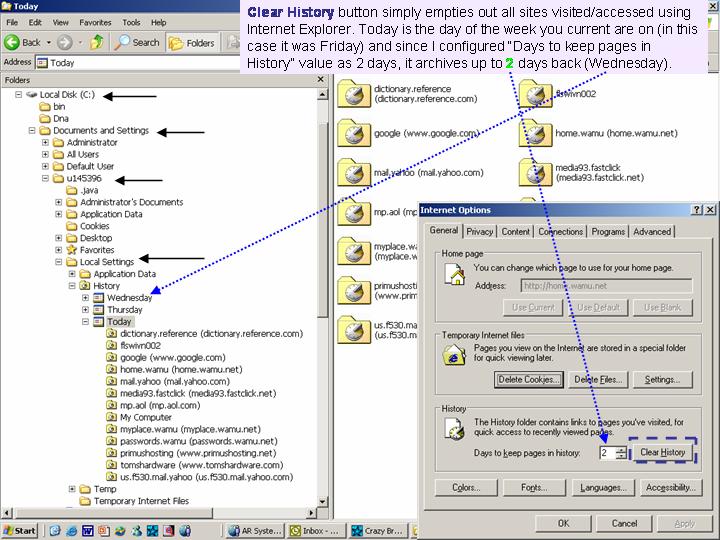The image size is (720, 540).
Task: Open the Colors dialog button
Action: pos(466,488)
